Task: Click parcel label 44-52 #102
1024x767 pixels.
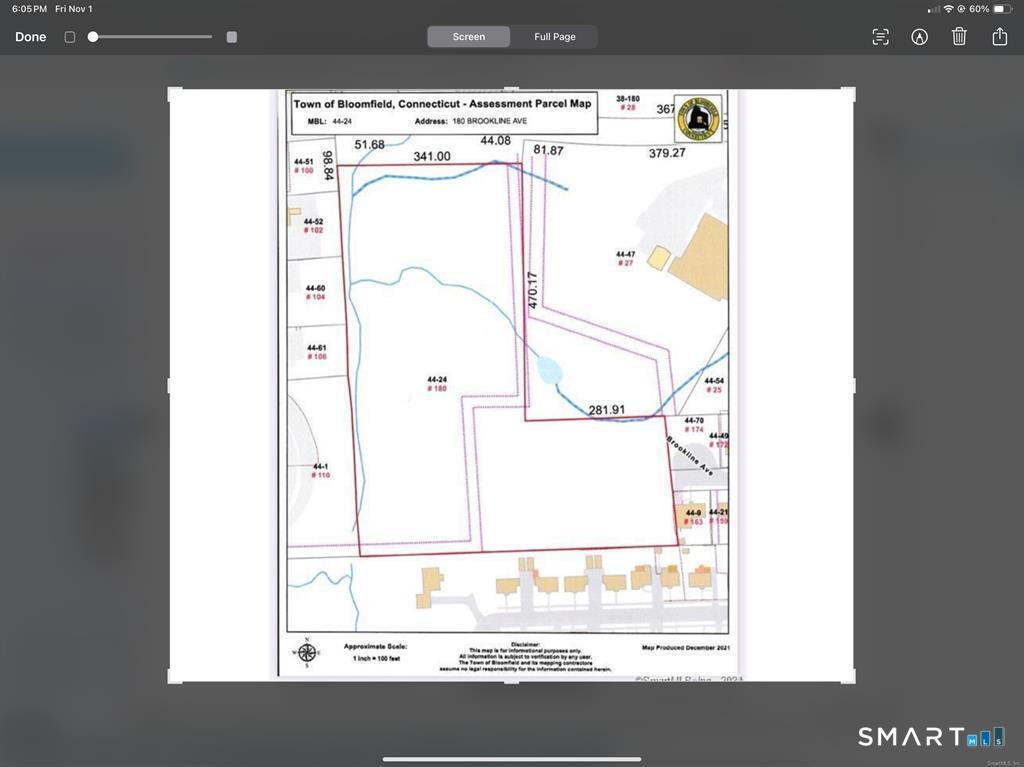Action: tap(313, 225)
